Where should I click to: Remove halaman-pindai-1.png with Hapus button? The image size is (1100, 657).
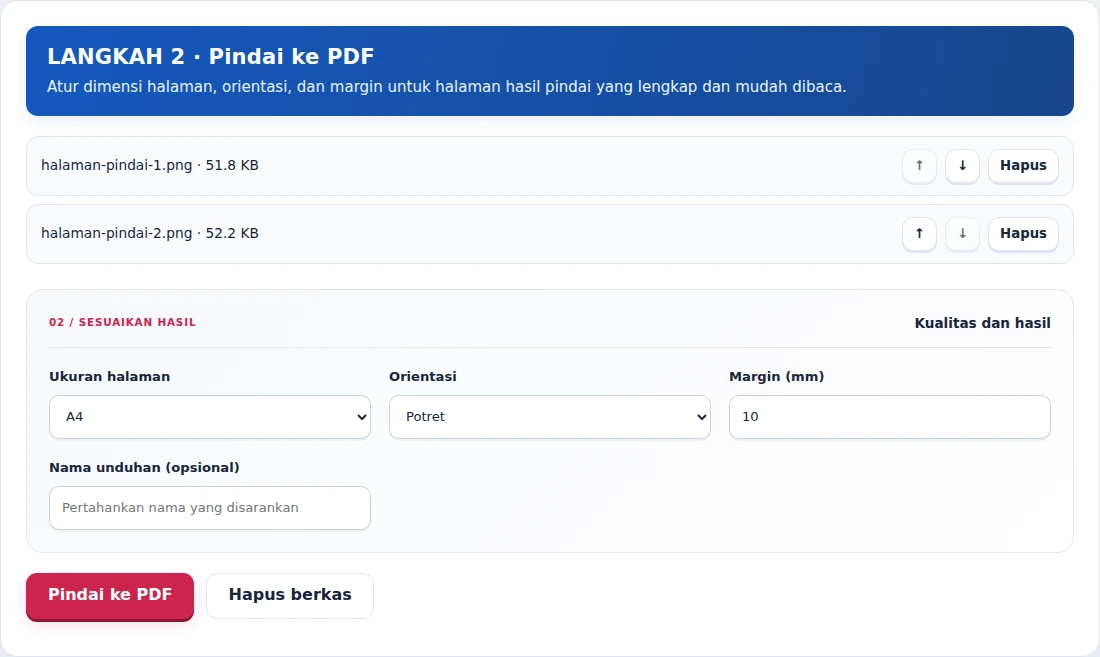click(x=1023, y=165)
